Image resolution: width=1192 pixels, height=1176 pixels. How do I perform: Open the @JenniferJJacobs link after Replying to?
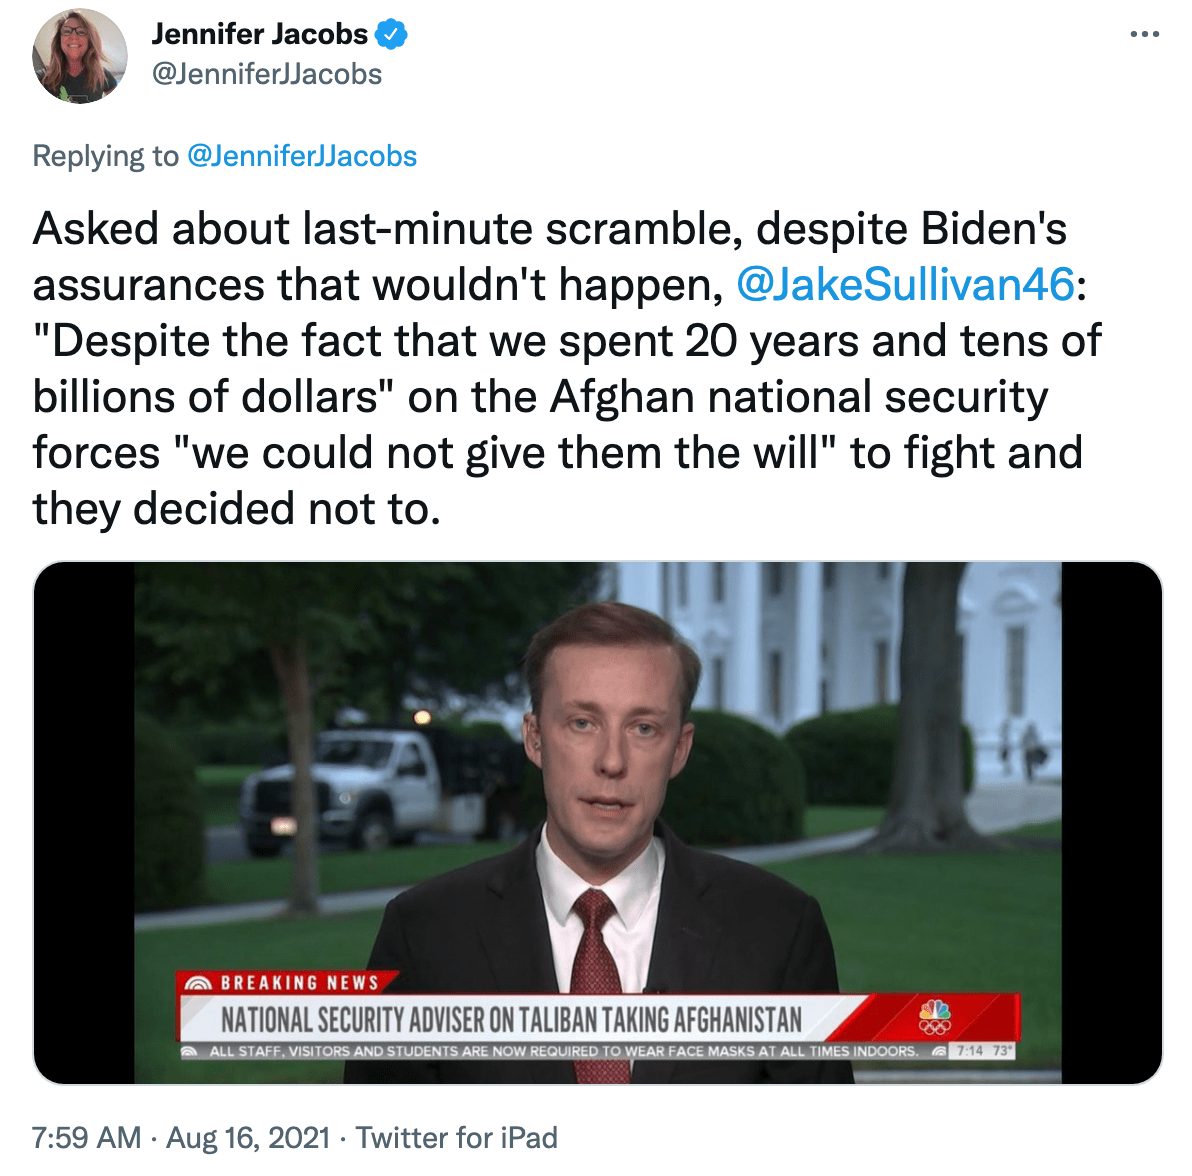coord(302,156)
